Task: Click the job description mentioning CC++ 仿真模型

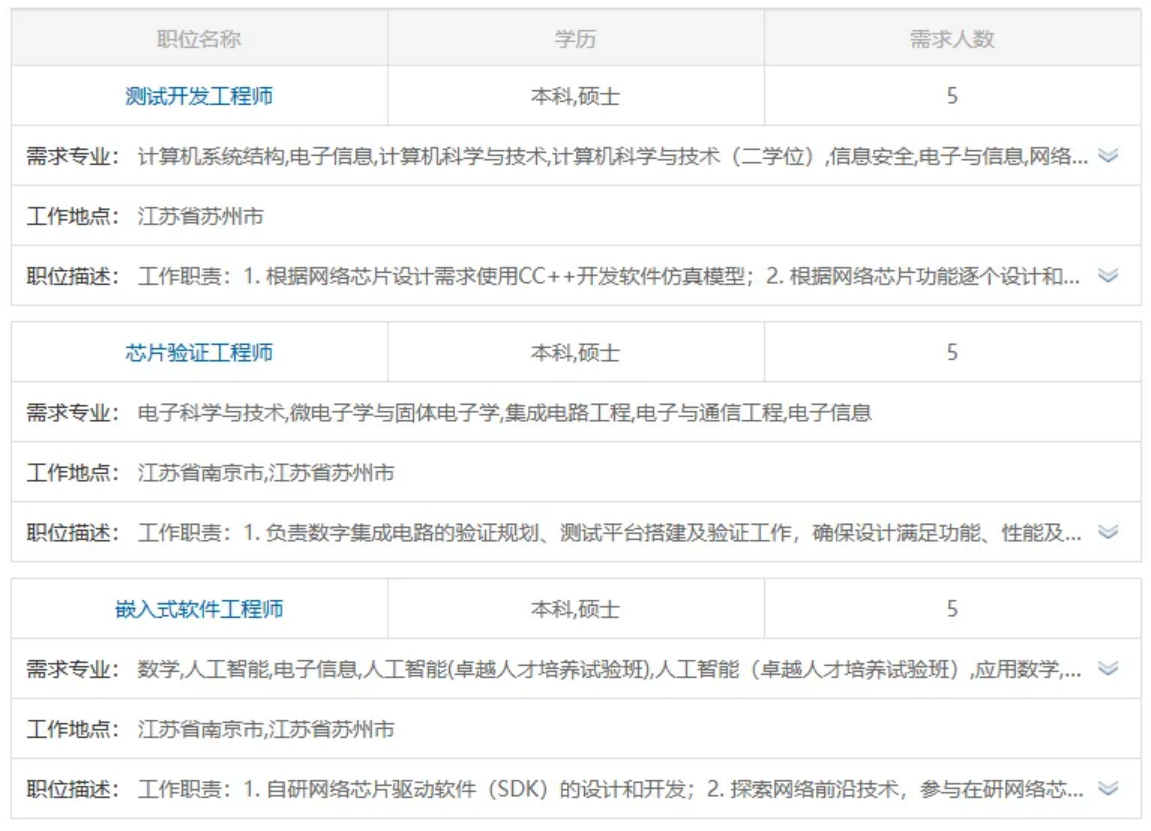Action: coord(608,277)
